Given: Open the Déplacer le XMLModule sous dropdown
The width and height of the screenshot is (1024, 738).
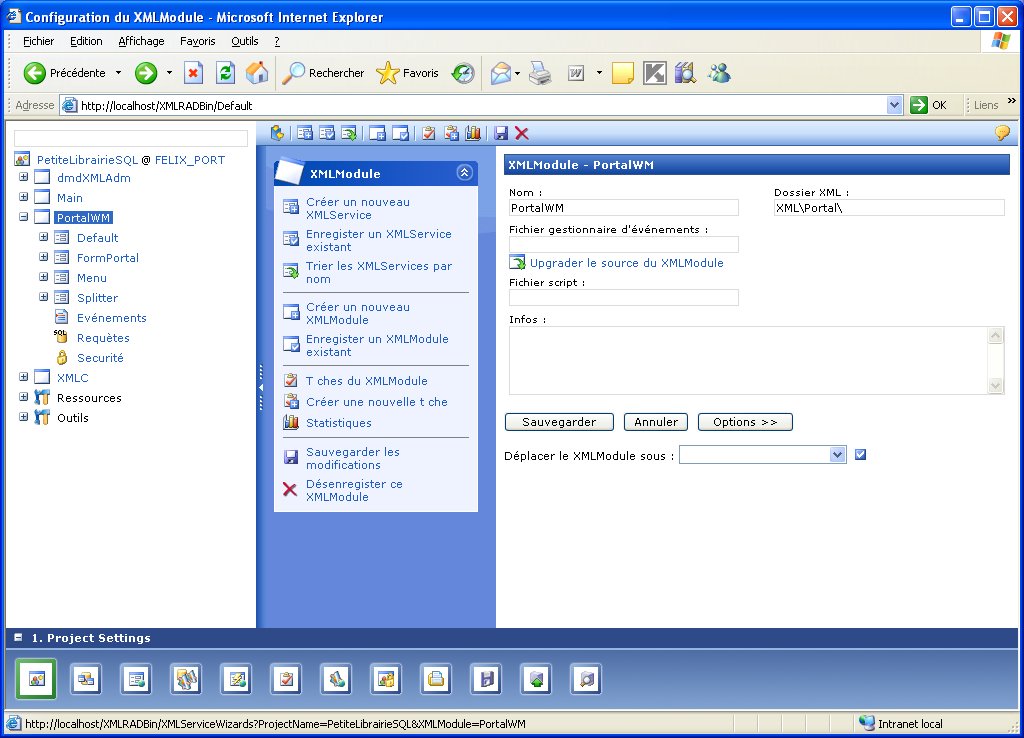Looking at the screenshot, I should 837,455.
